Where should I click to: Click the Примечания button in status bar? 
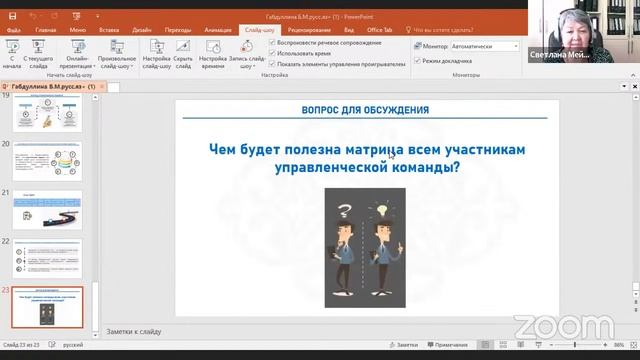tap(447, 345)
